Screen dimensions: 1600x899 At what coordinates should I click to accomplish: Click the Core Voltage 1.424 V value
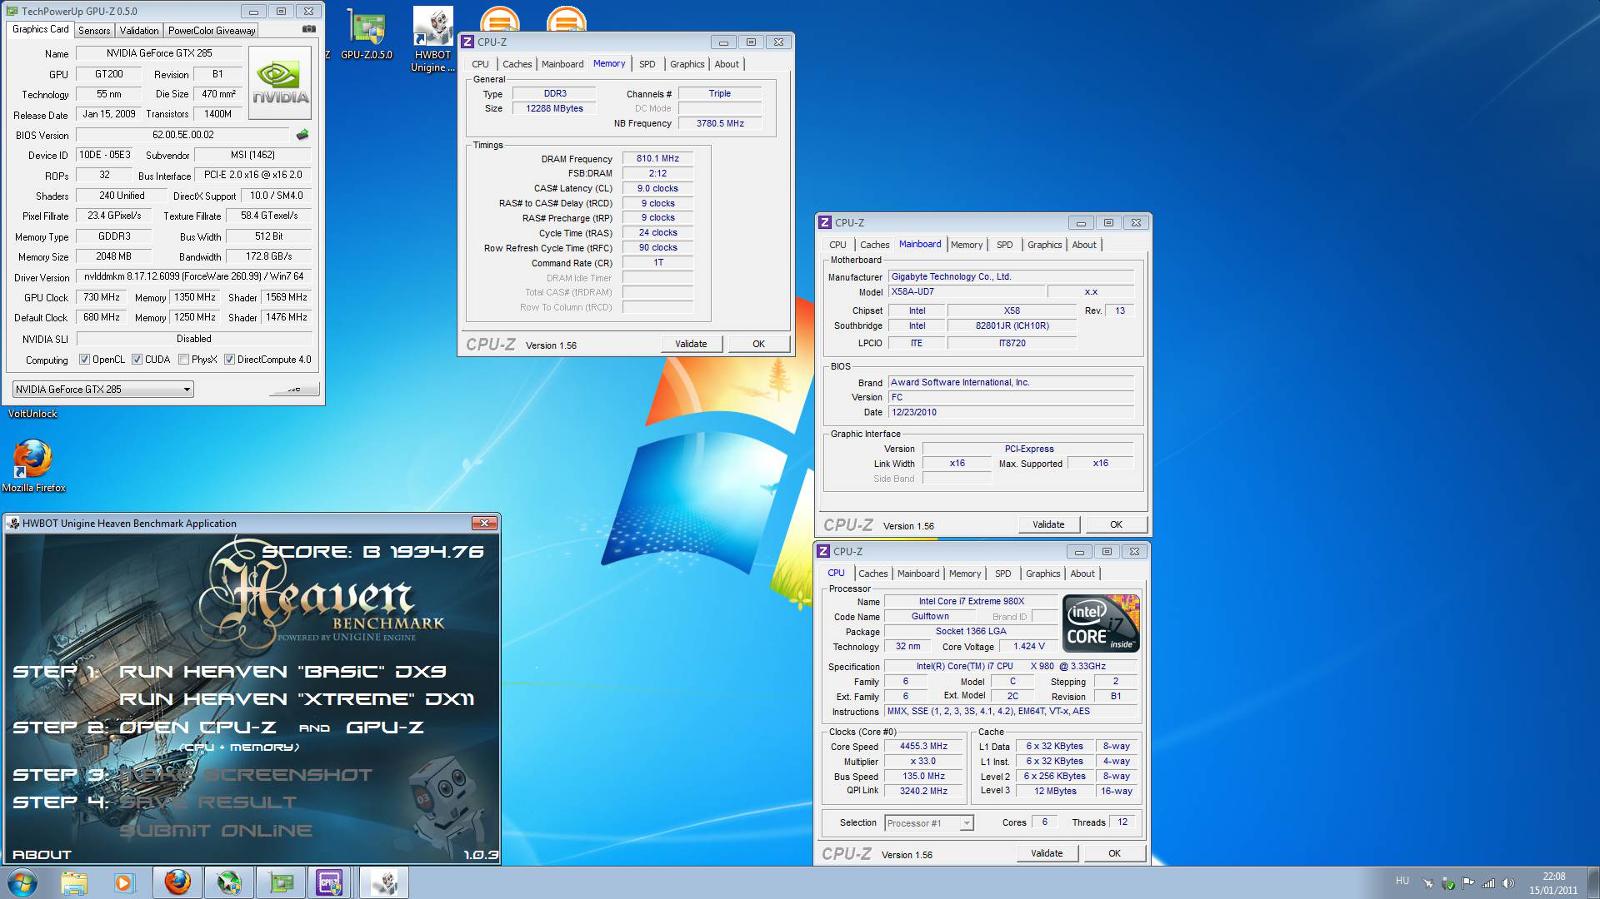1029,647
